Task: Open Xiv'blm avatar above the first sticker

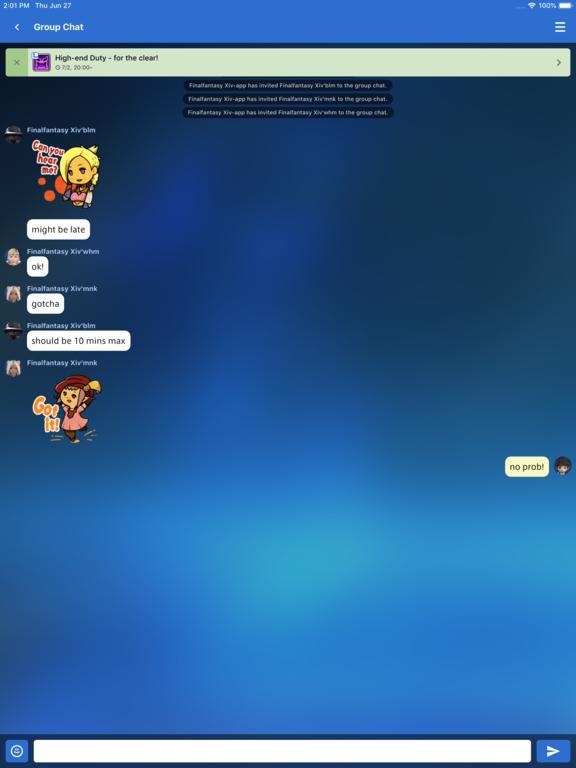Action: 13,134
